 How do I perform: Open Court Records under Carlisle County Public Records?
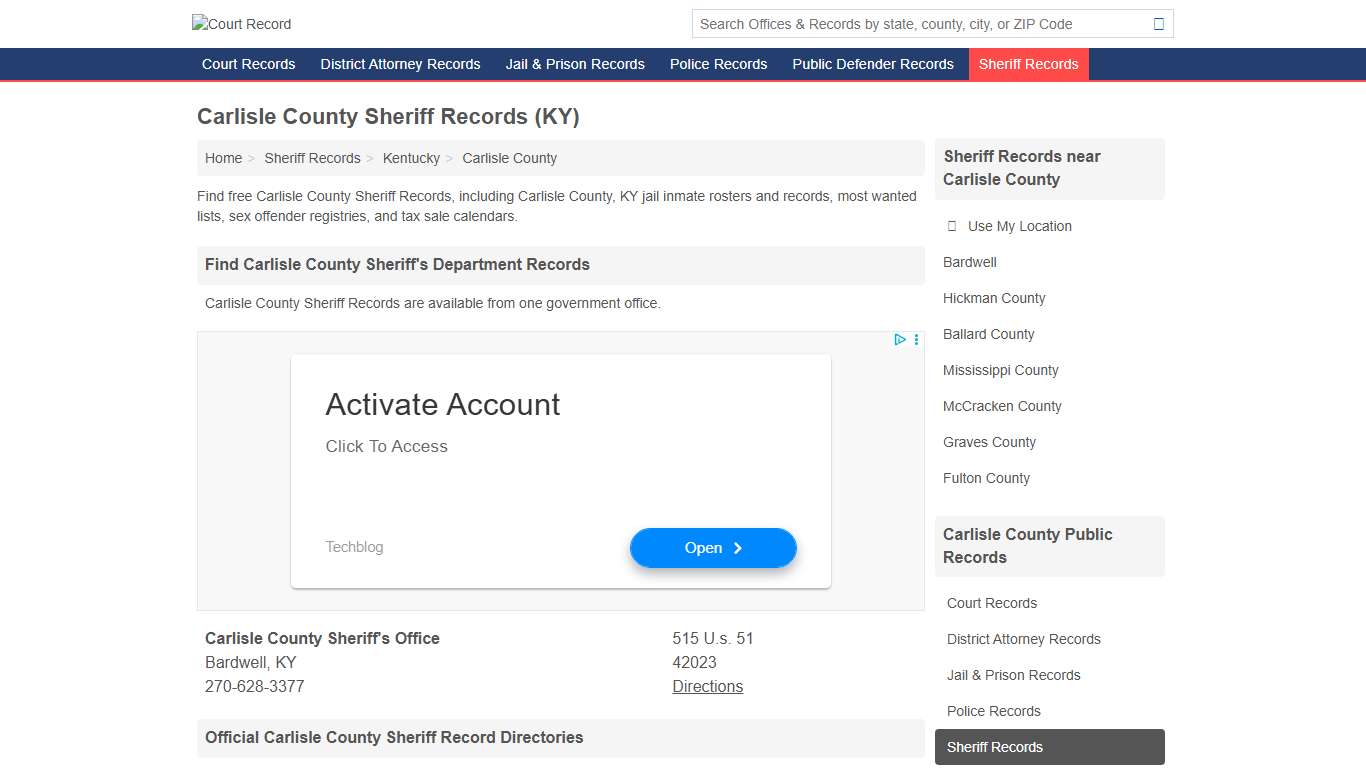pyautogui.click(x=991, y=603)
